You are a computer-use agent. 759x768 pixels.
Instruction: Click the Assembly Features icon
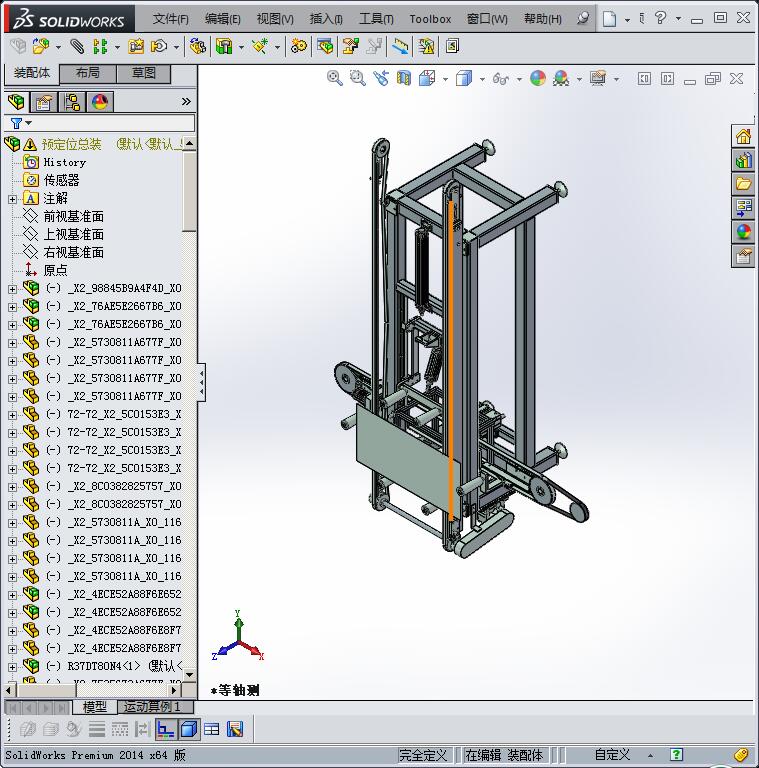224,47
